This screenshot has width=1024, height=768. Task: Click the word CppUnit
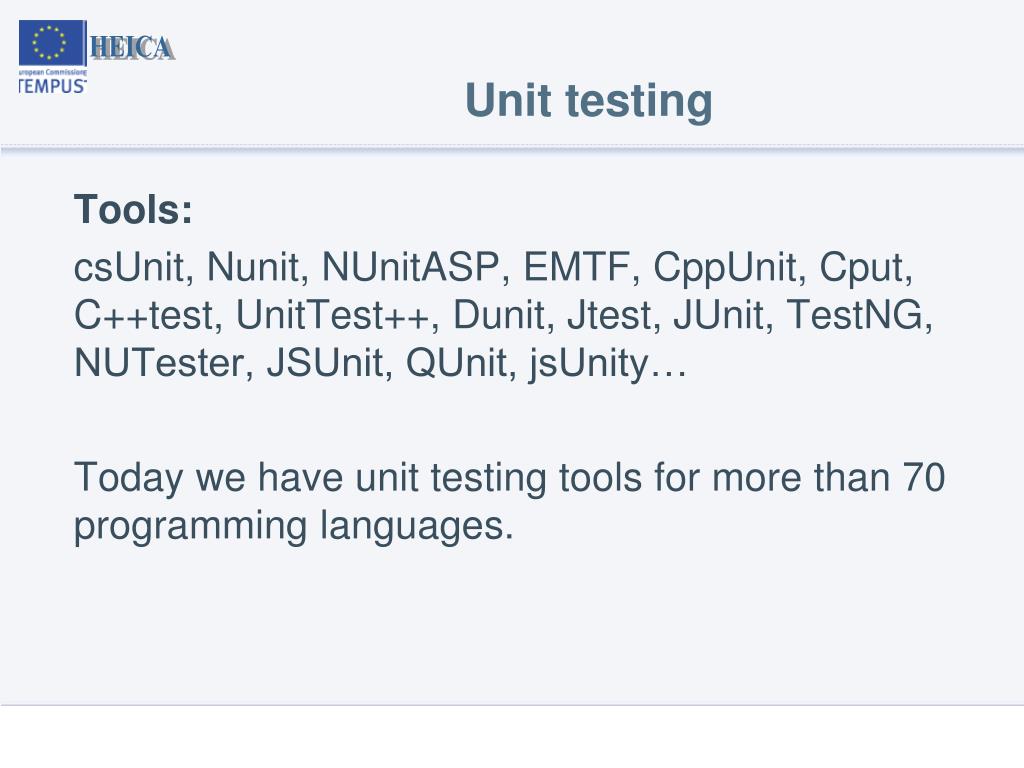(725, 268)
